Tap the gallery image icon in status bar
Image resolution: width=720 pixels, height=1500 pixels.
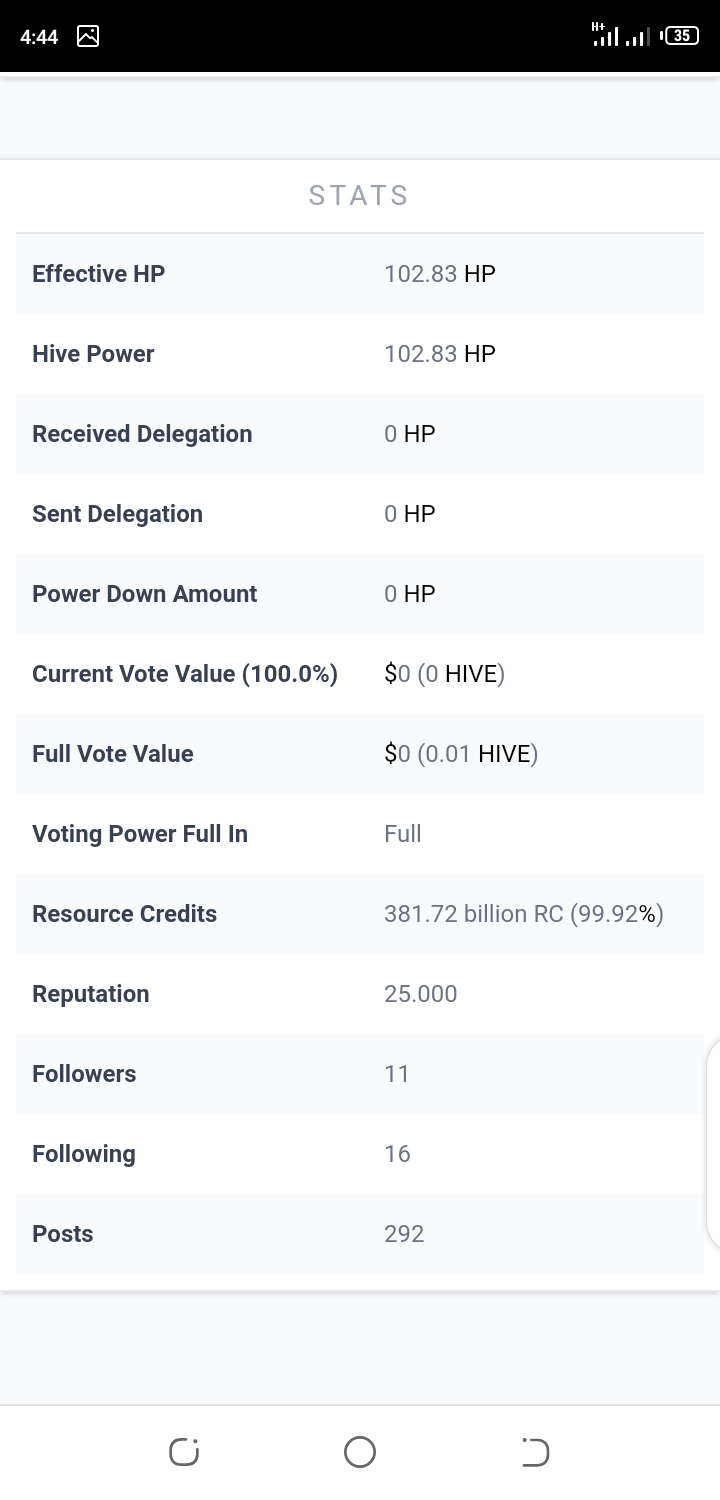[x=88, y=36]
